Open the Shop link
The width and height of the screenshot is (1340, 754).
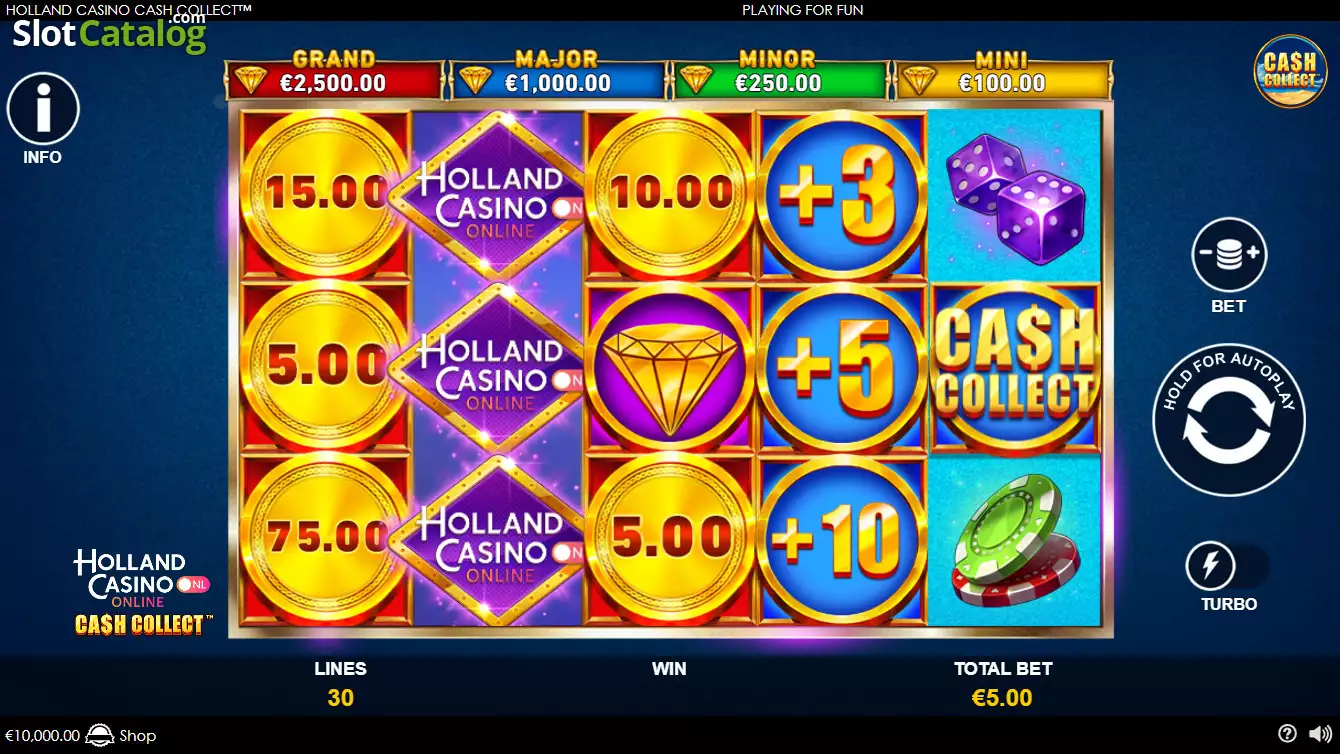pos(138,736)
